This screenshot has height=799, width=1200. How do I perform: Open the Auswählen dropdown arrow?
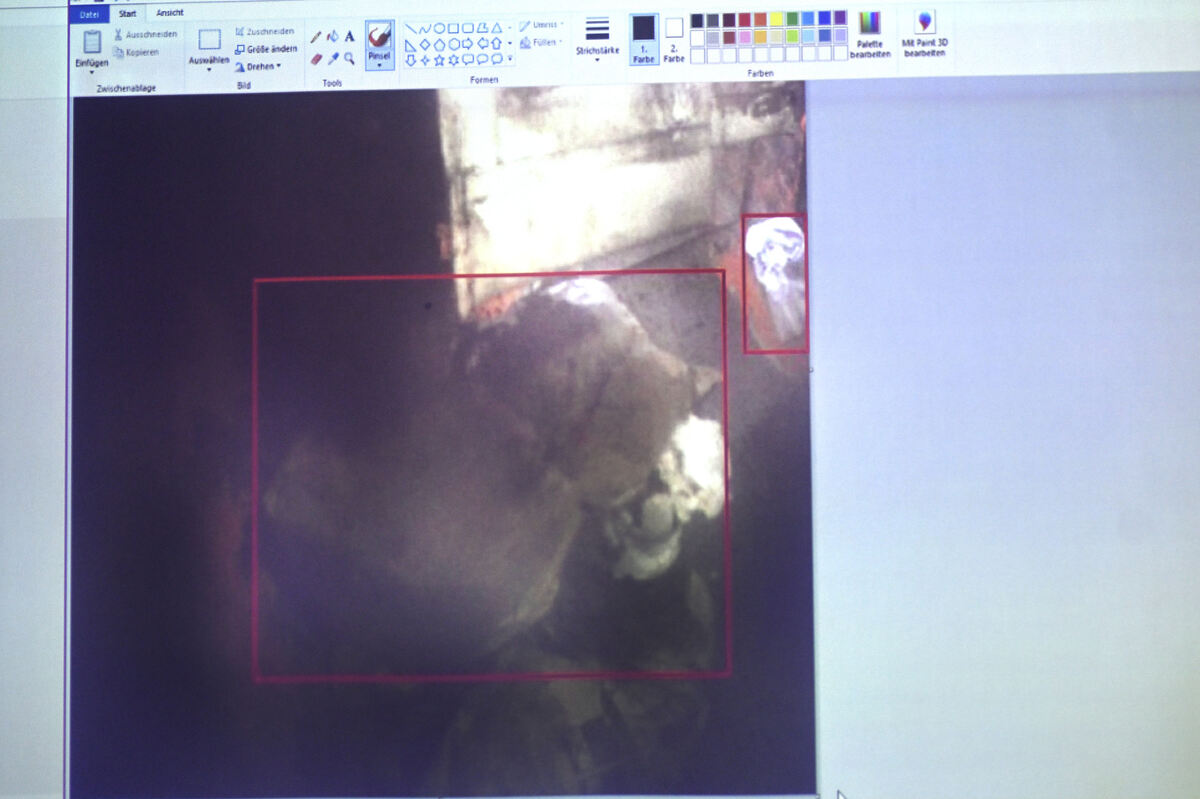click(x=209, y=72)
